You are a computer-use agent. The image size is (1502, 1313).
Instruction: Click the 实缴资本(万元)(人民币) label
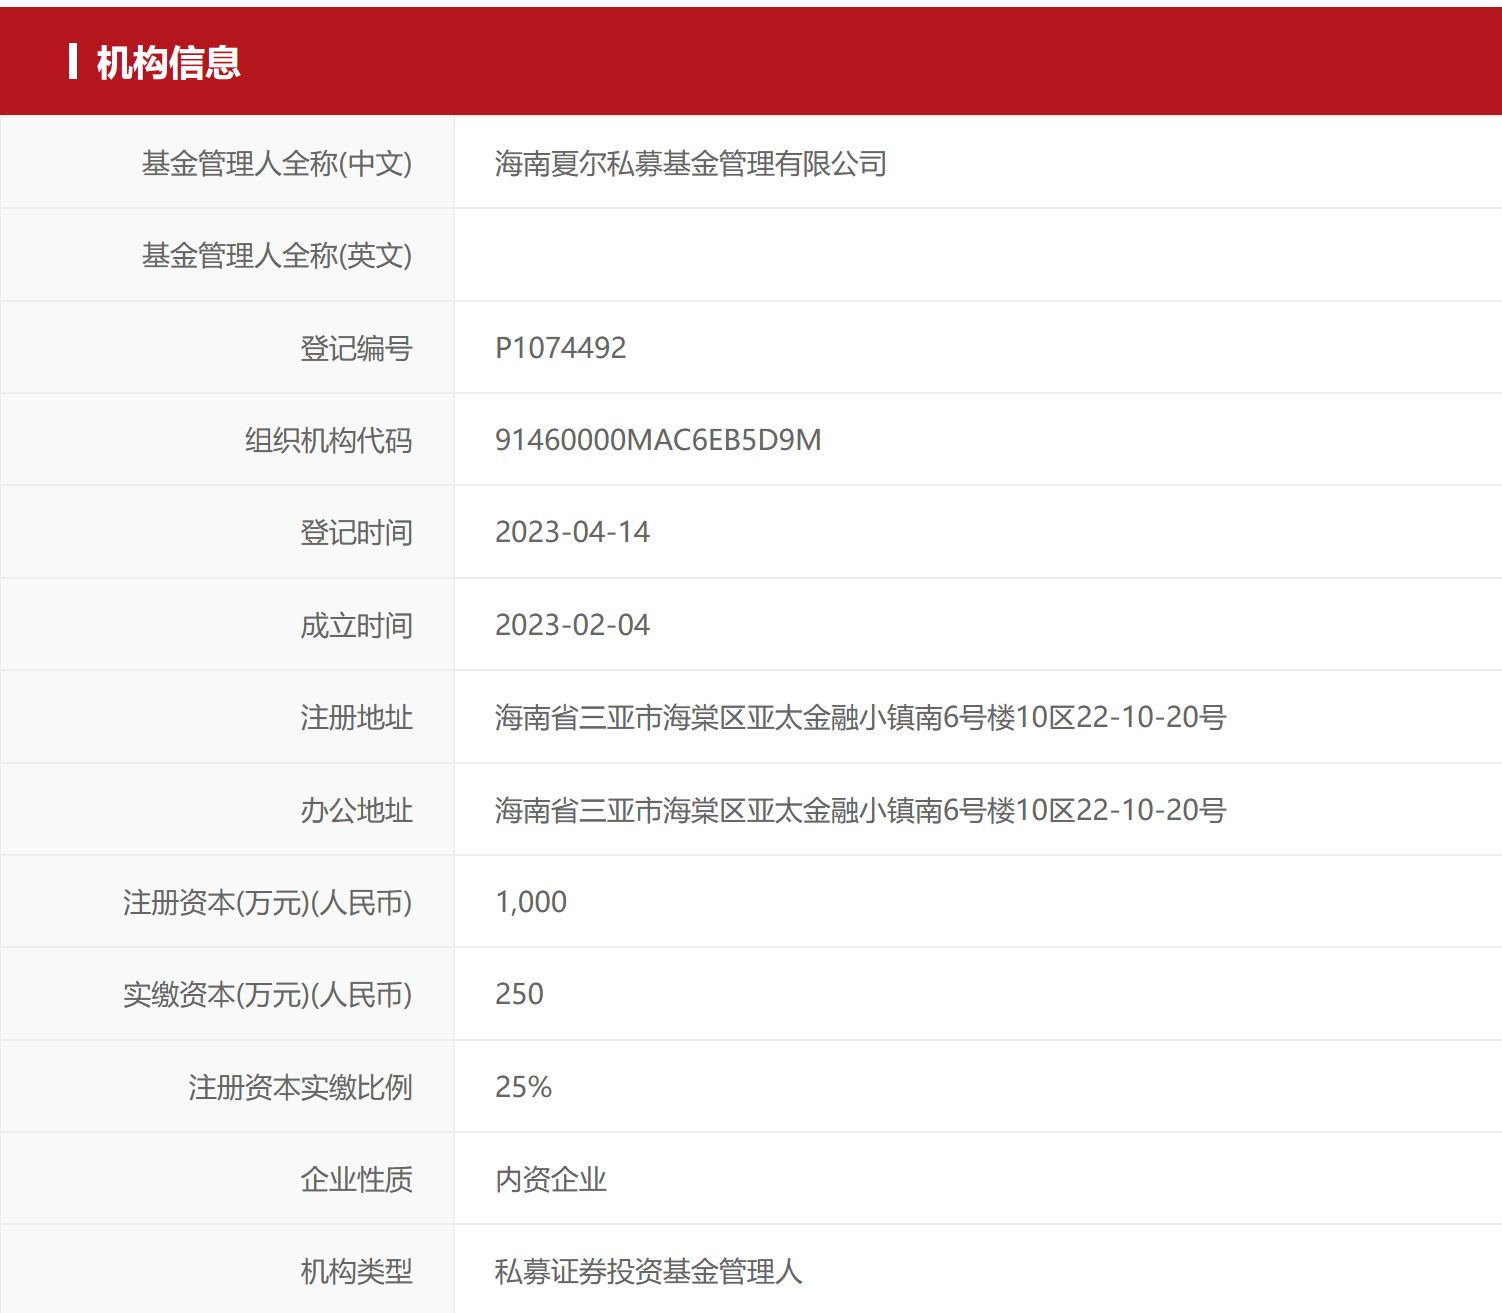[267, 994]
